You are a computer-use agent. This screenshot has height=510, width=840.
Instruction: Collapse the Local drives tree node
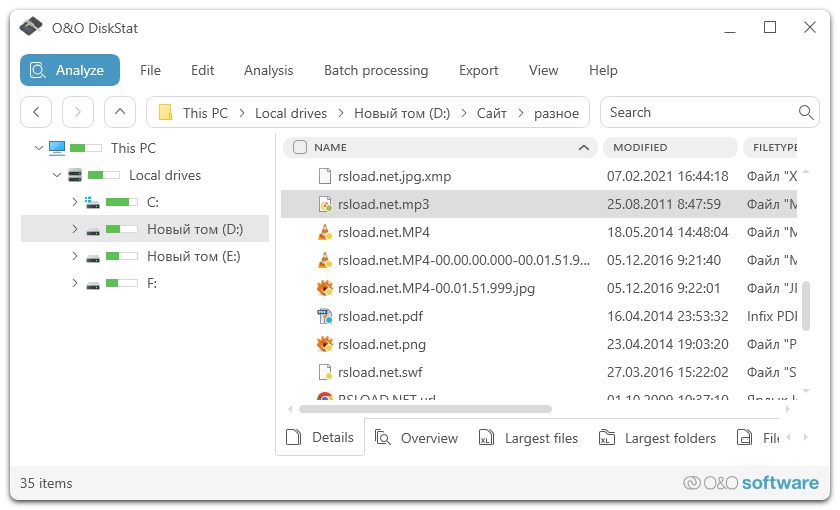coord(57,175)
